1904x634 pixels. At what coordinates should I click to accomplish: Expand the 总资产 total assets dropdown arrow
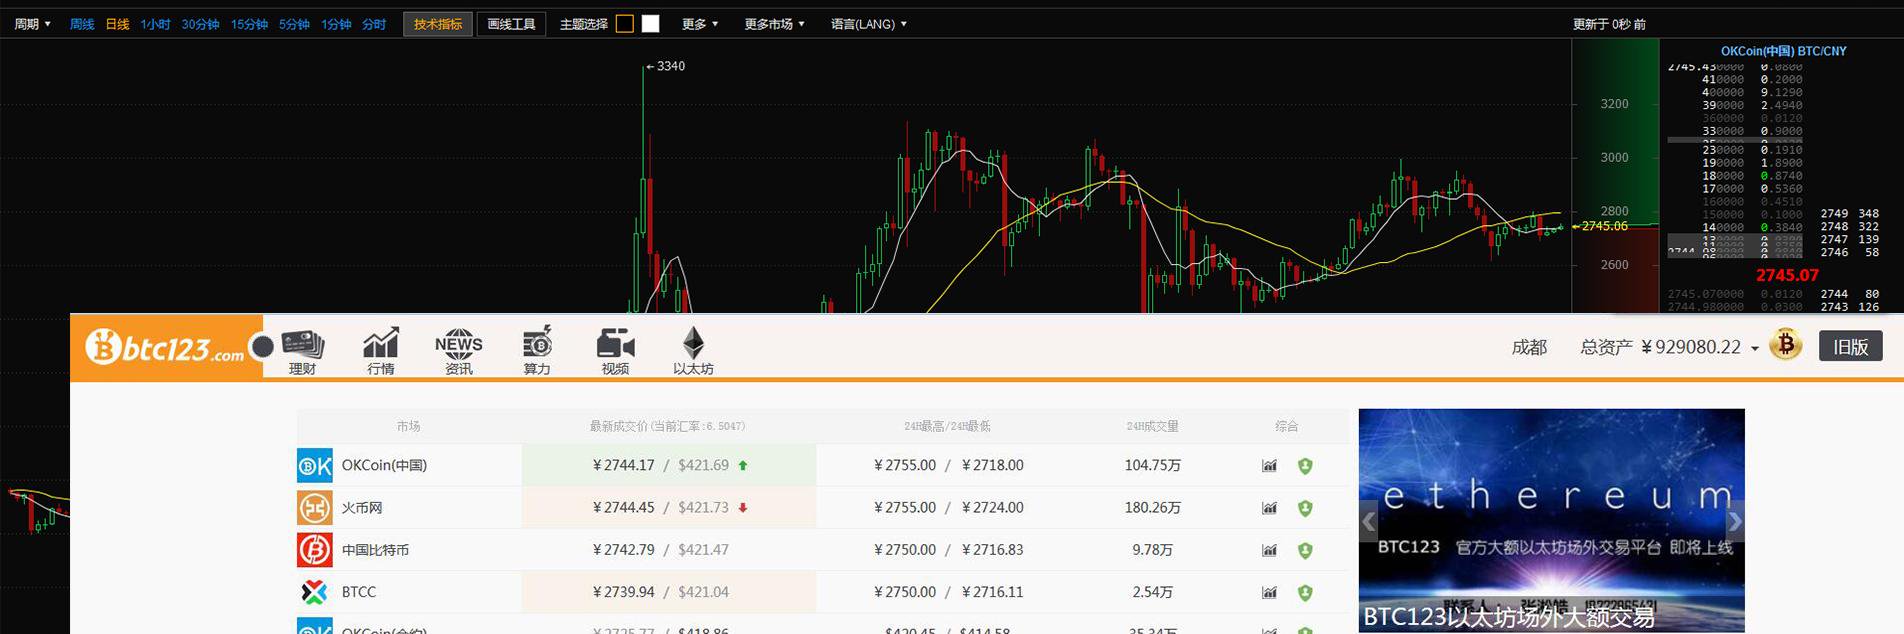(1754, 349)
